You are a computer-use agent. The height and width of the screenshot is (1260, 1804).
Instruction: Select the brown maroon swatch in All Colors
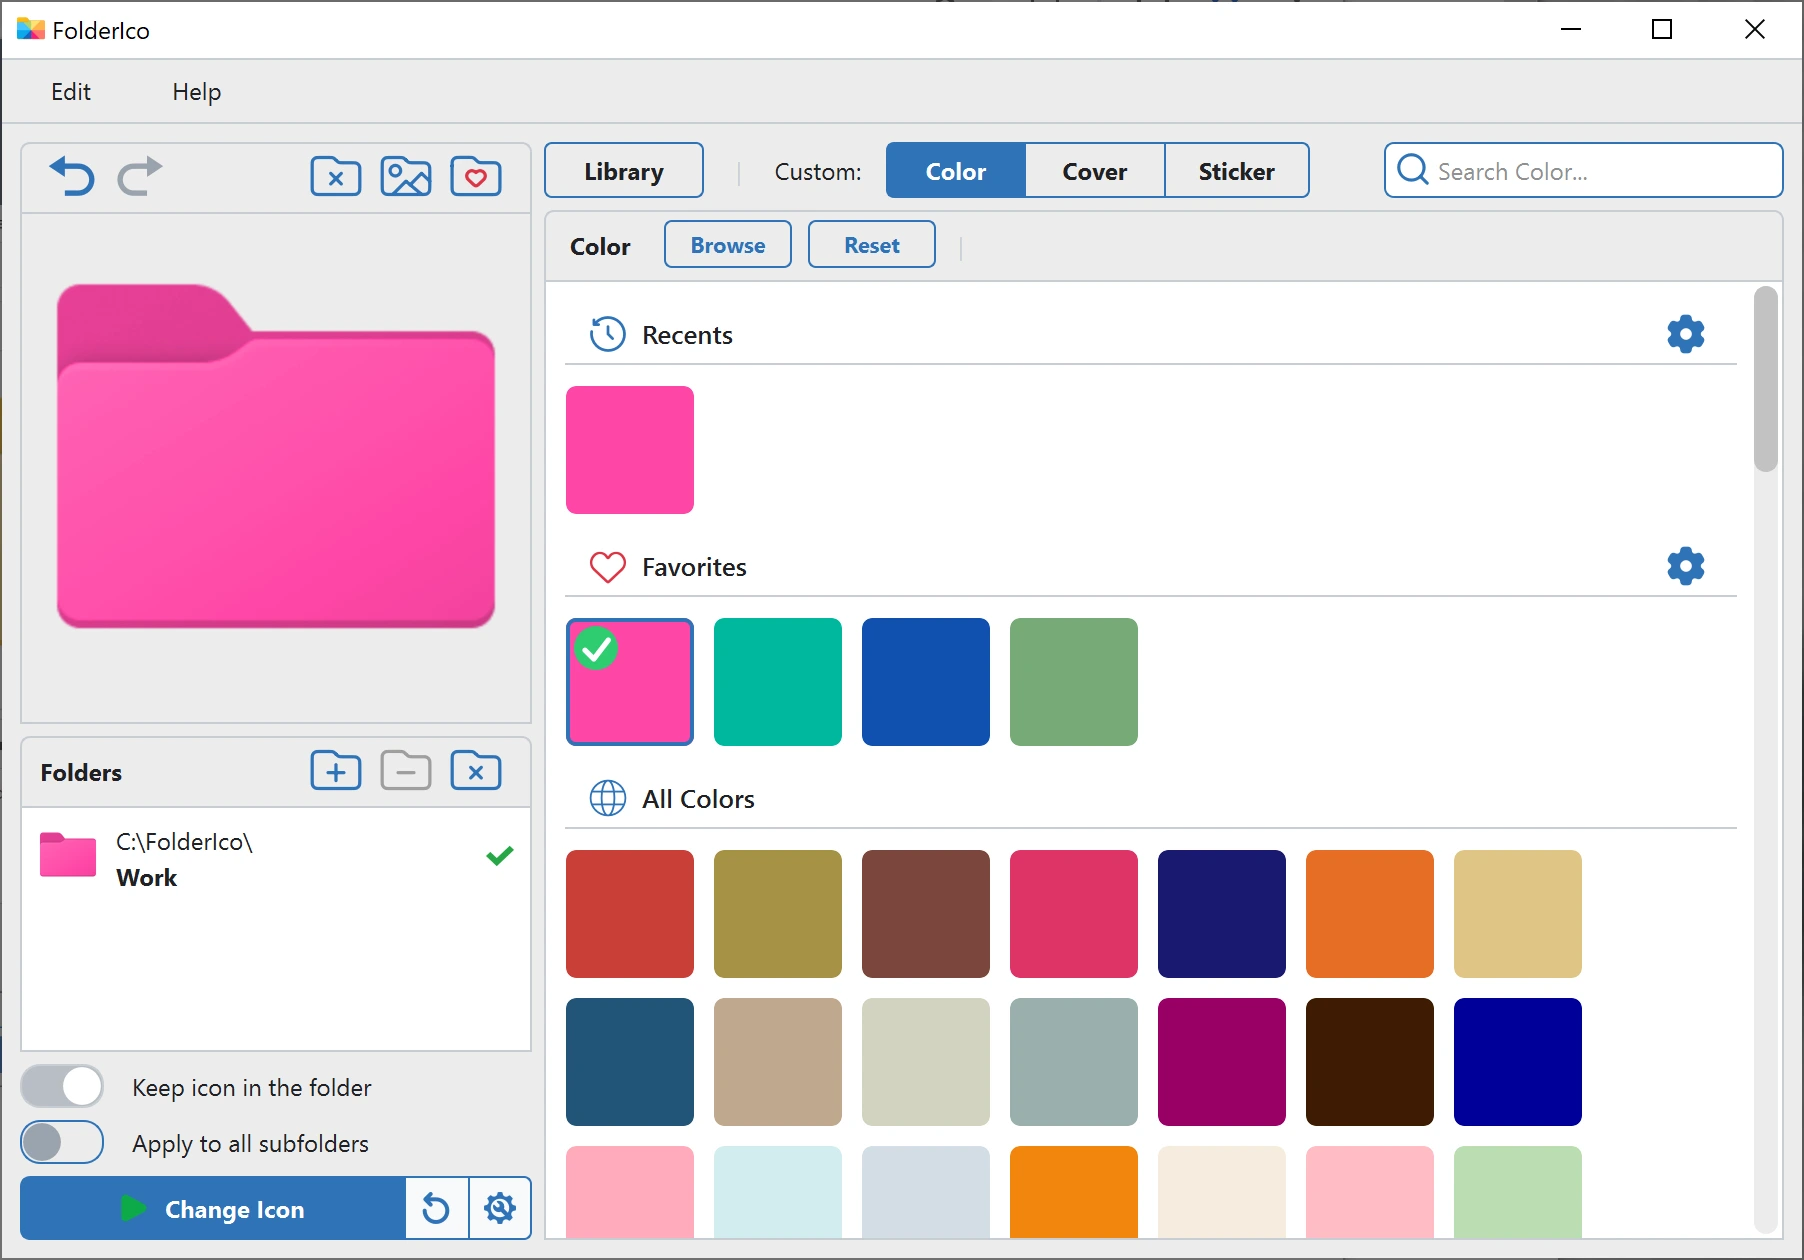tap(926, 914)
